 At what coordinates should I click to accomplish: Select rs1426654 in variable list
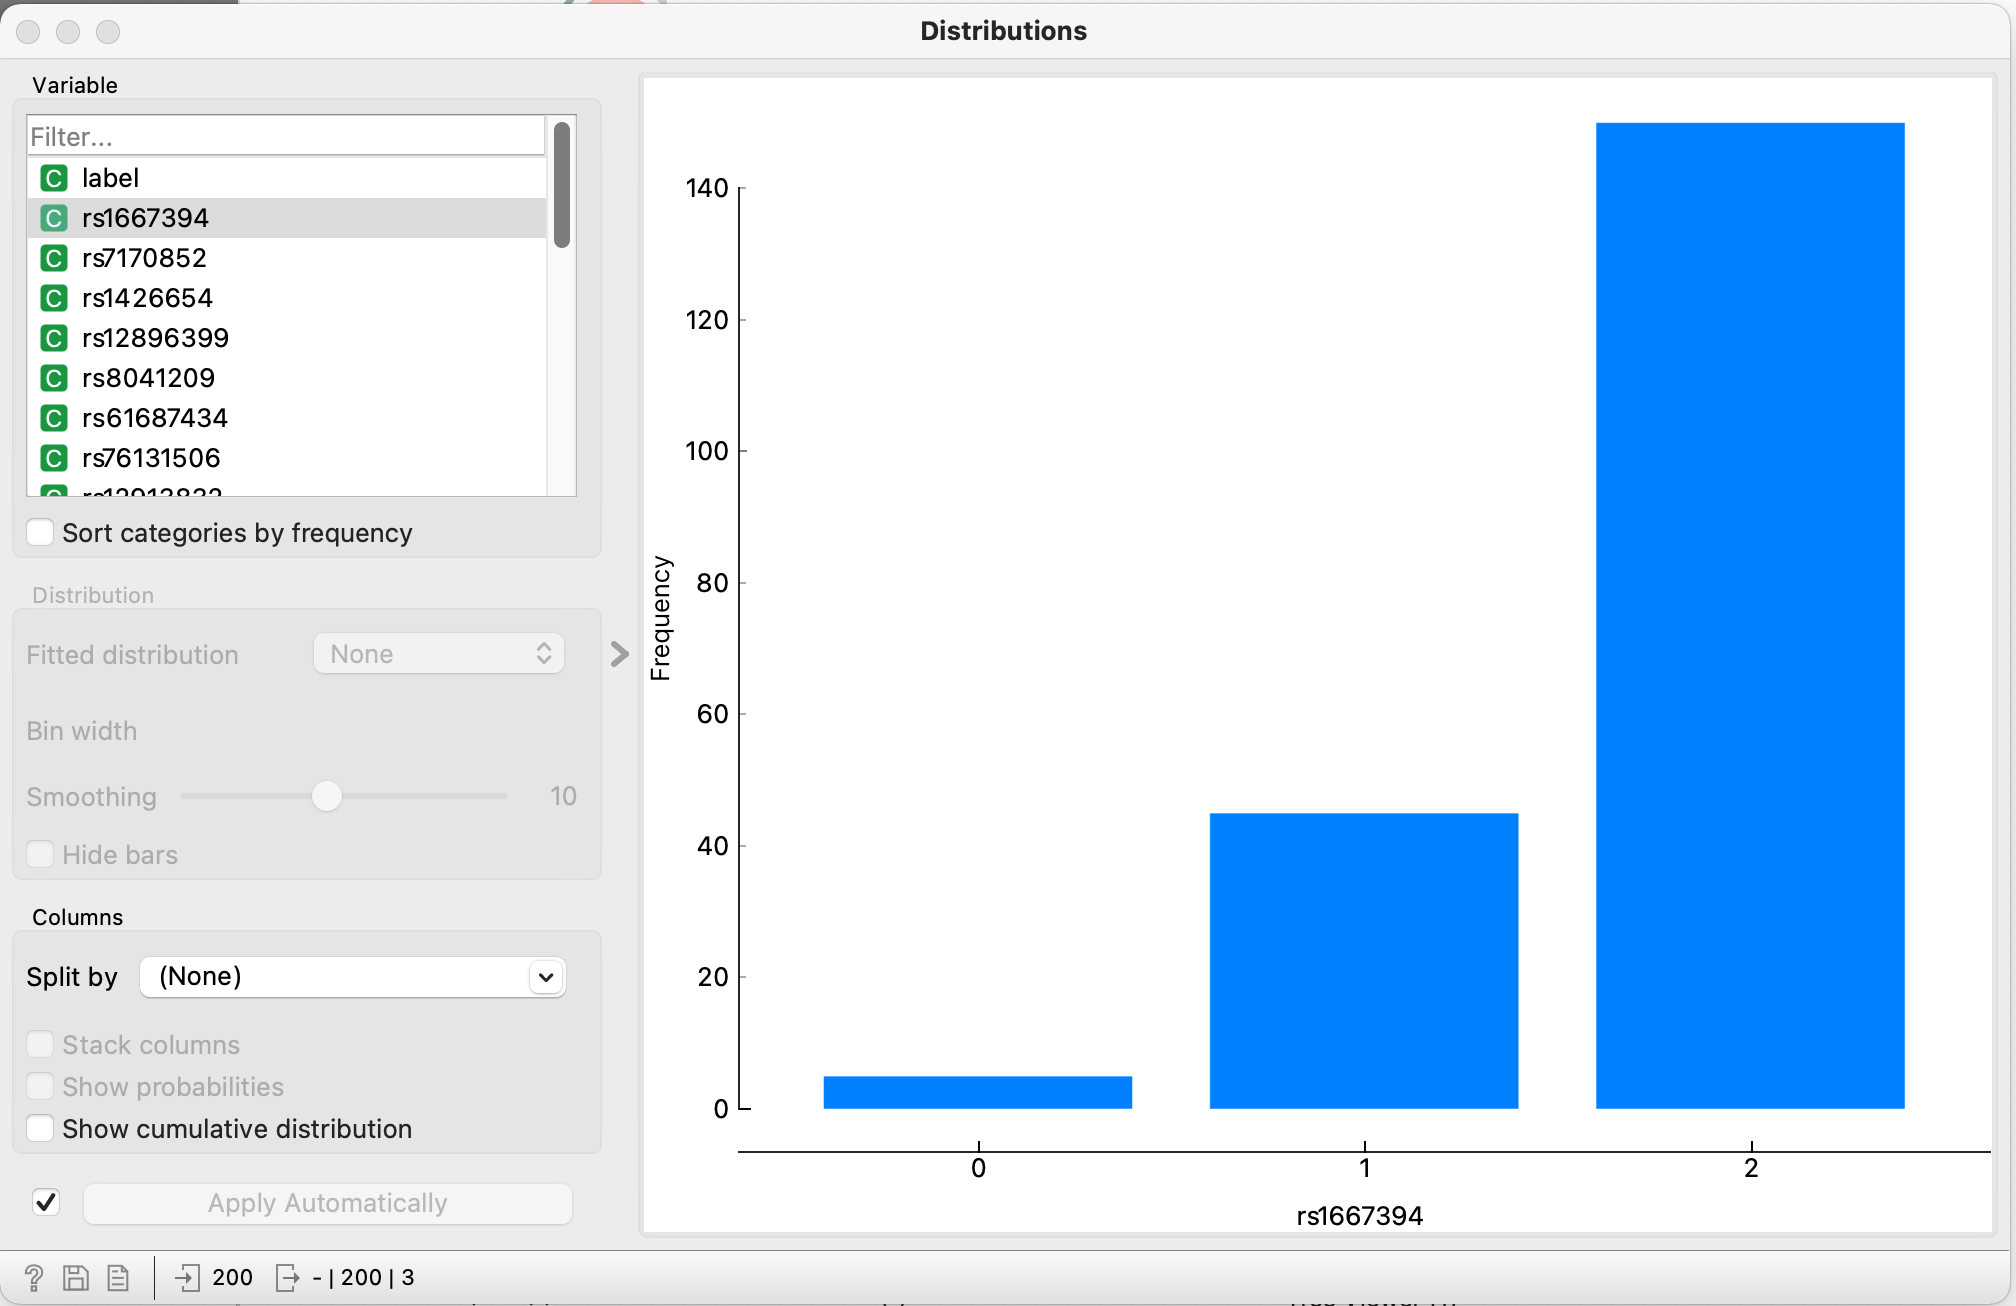click(147, 298)
